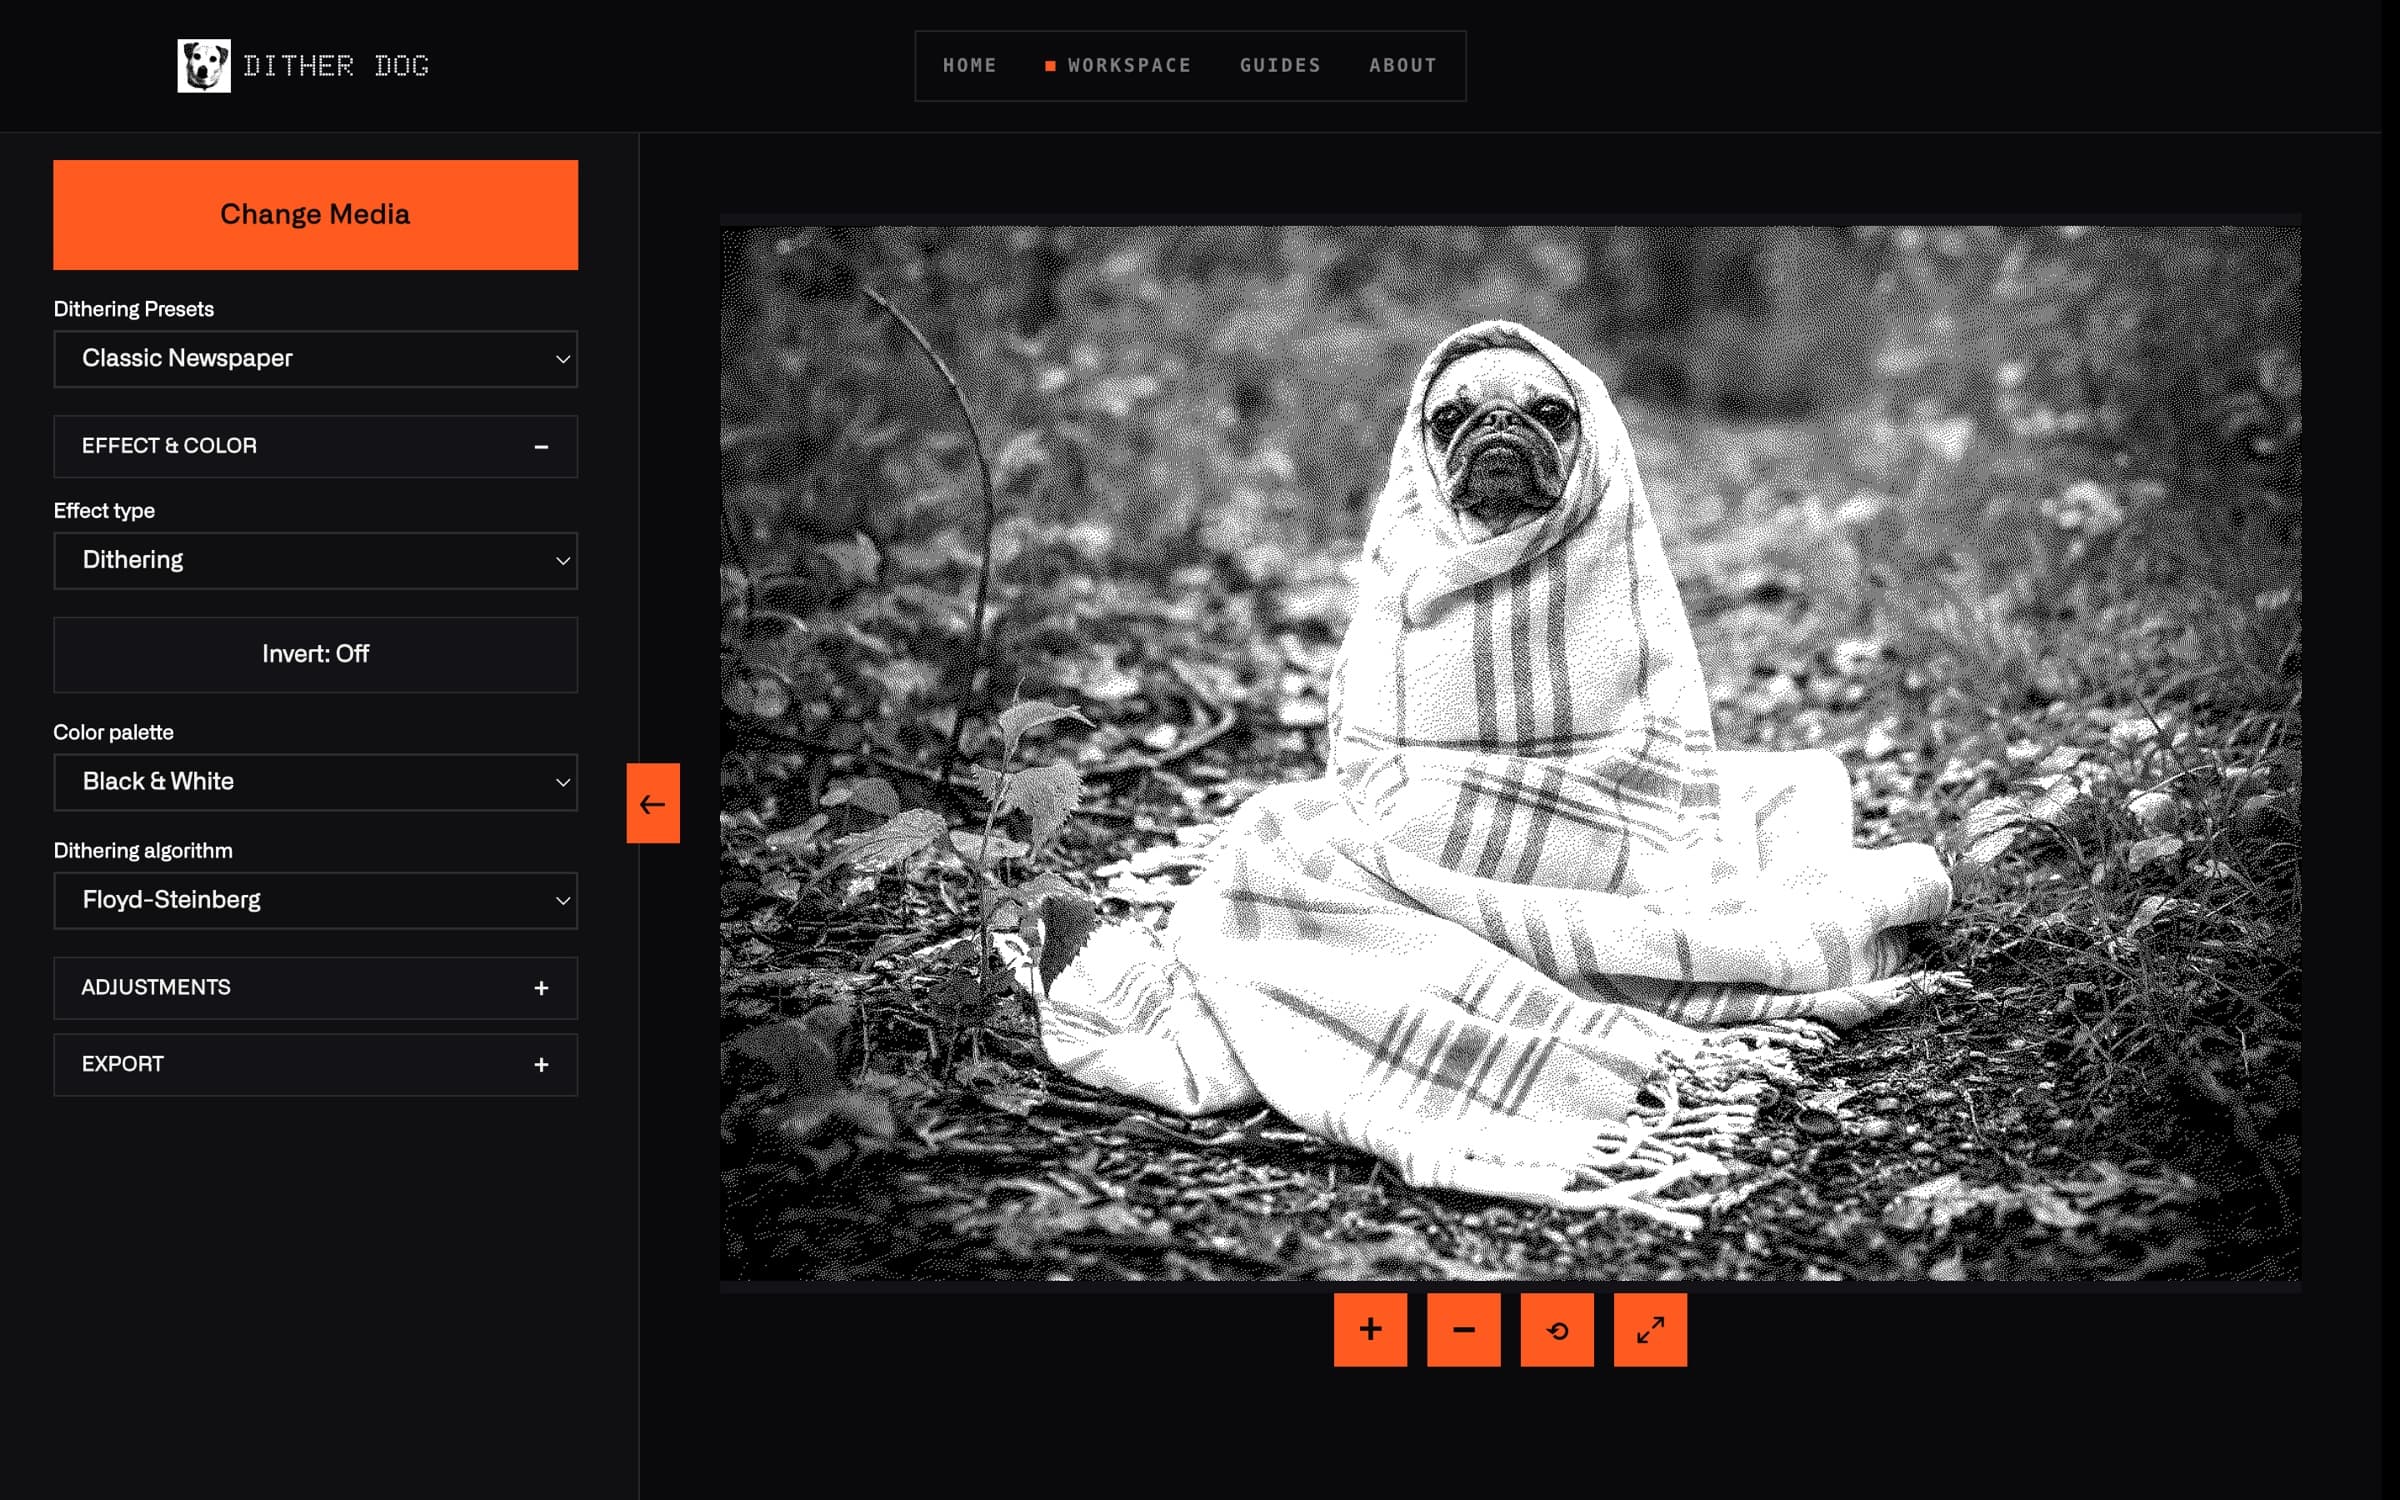Open the Dithering algorithm dropdown
The height and width of the screenshot is (1500, 2400).
point(316,900)
